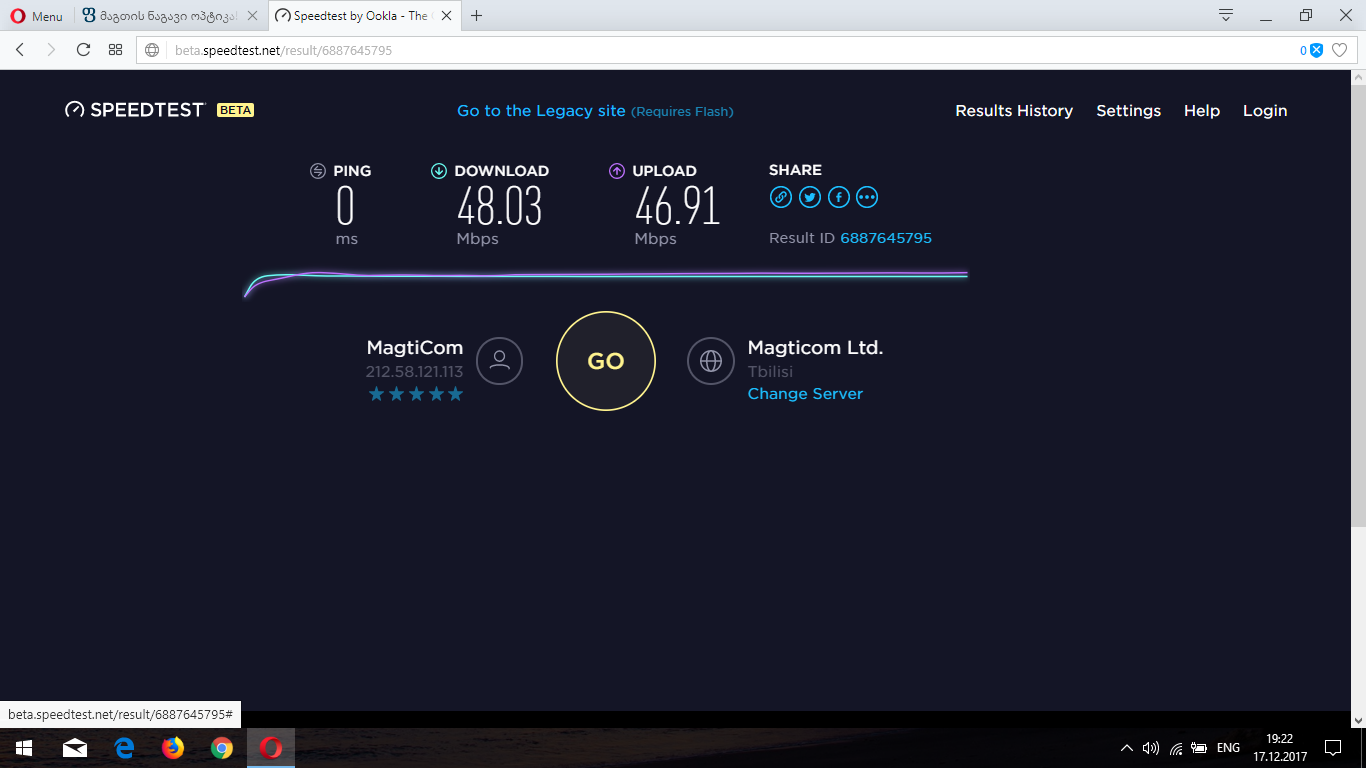Open the network status tray icon
Screen dimensions: 1366x768
click(x=1175, y=748)
